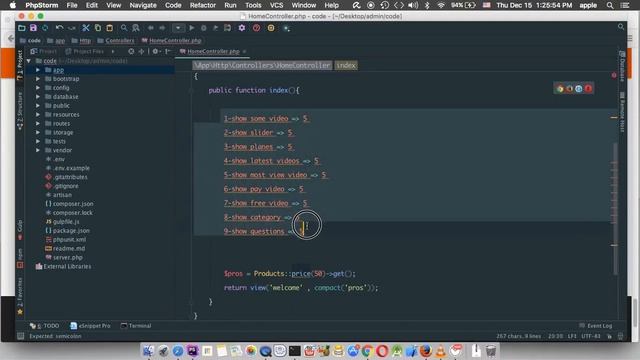Screen dimensions: 640x360
Task: Toggle the debug listener icon in toolbar
Action: (x=227, y=28)
